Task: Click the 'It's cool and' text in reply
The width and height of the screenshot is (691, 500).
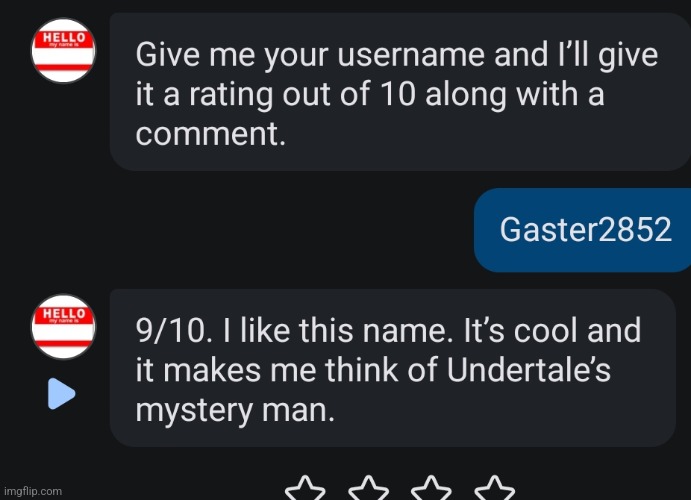Action: (552, 330)
